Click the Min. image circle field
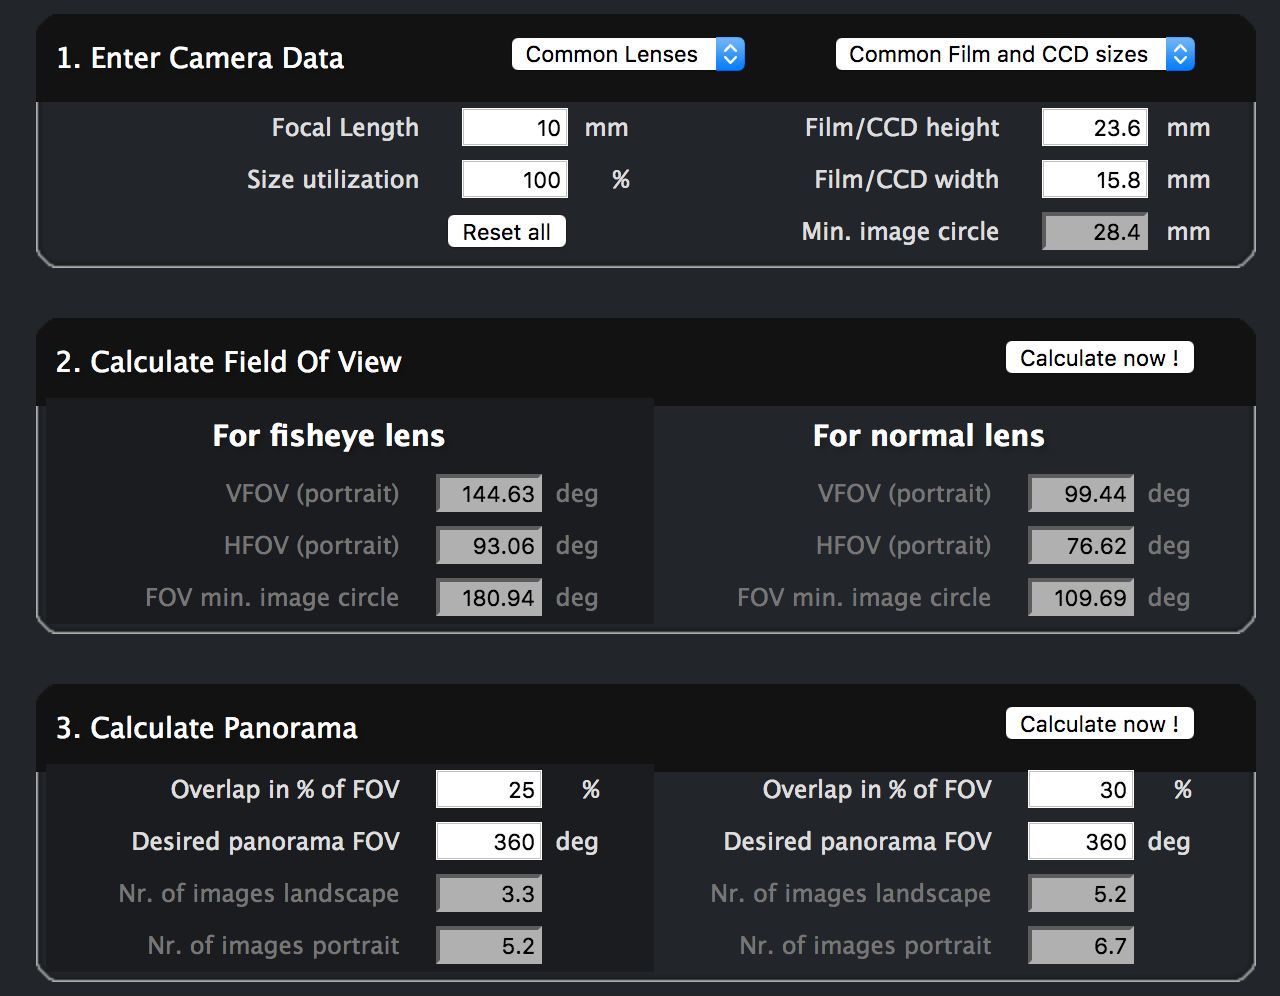The width and height of the screenshot is (1280, 996). click(x=1095, y=232)
